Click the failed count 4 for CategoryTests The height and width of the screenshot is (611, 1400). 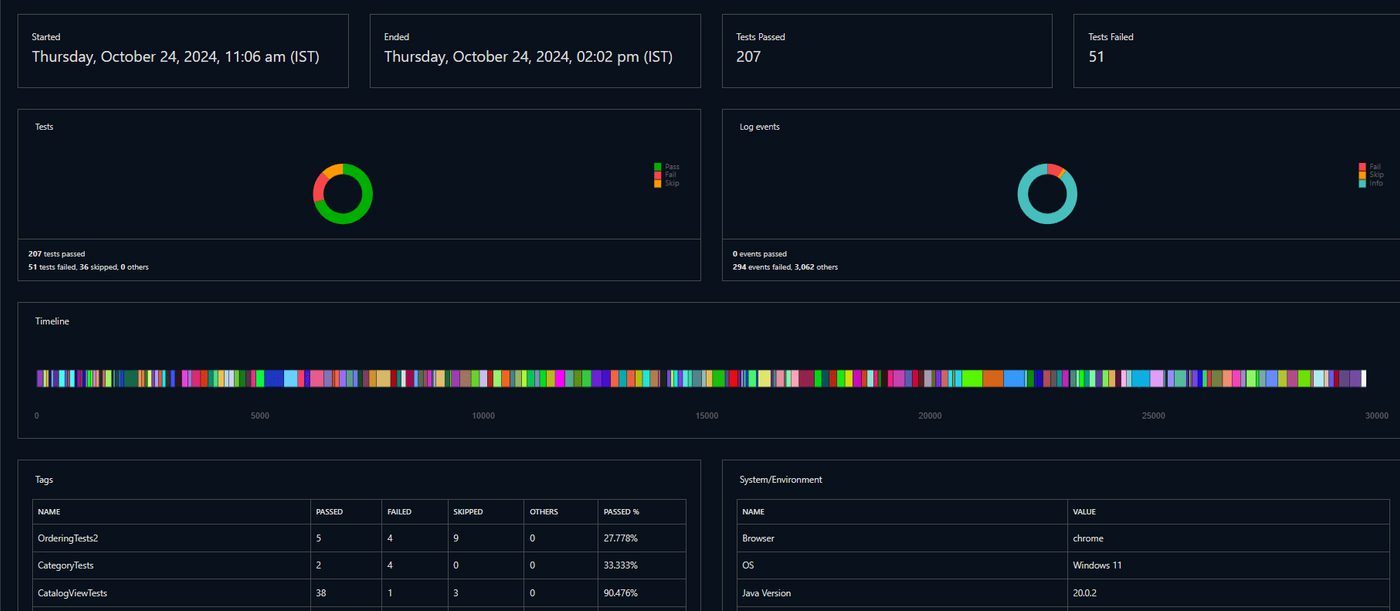pyautogui.click(x=390, y=566)
